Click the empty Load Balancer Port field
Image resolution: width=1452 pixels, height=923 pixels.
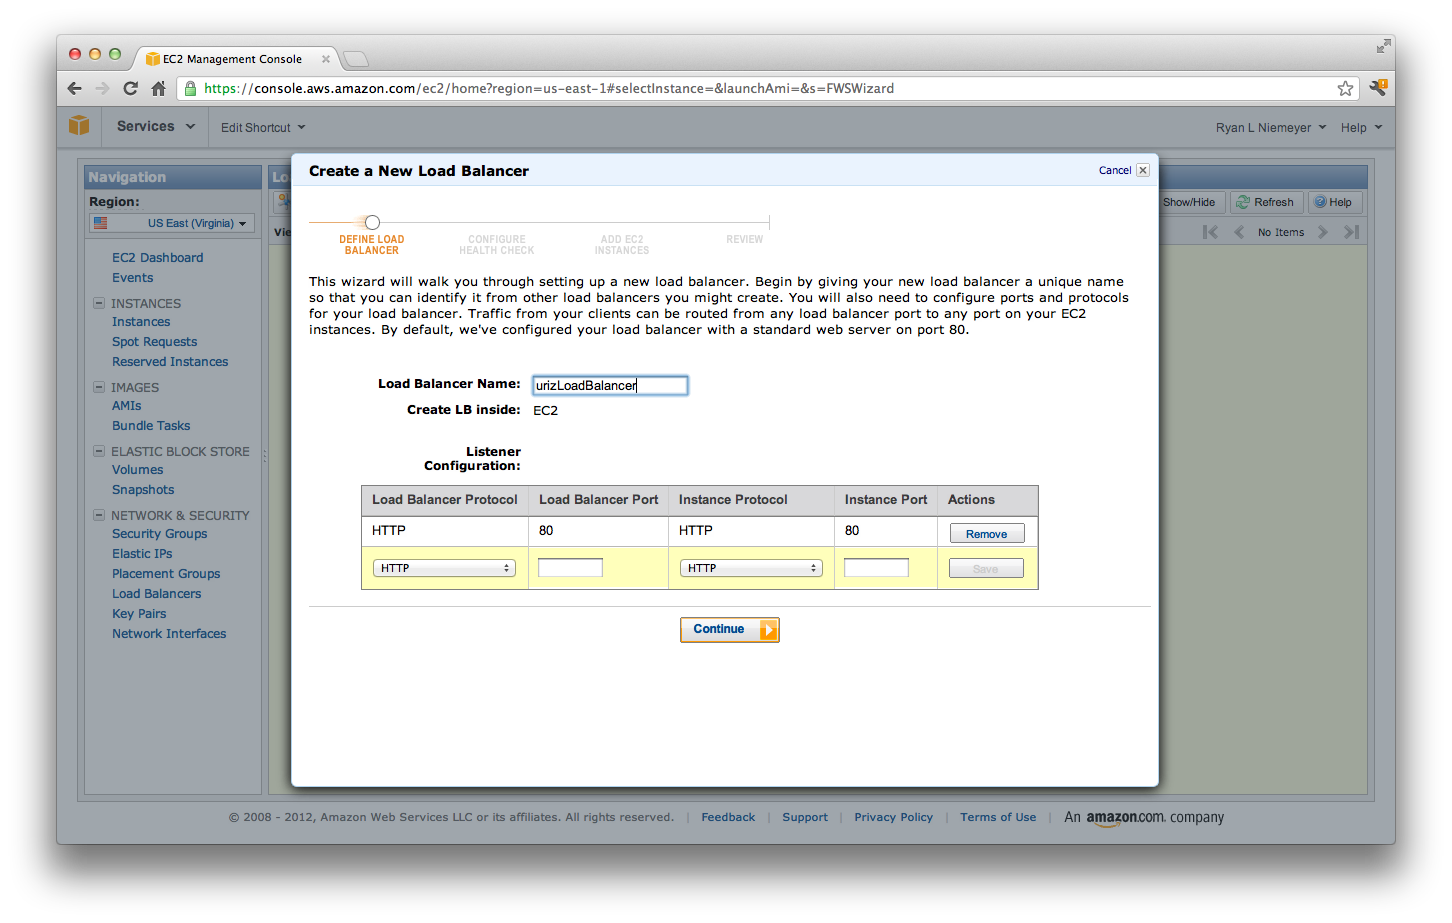(570, 568)
